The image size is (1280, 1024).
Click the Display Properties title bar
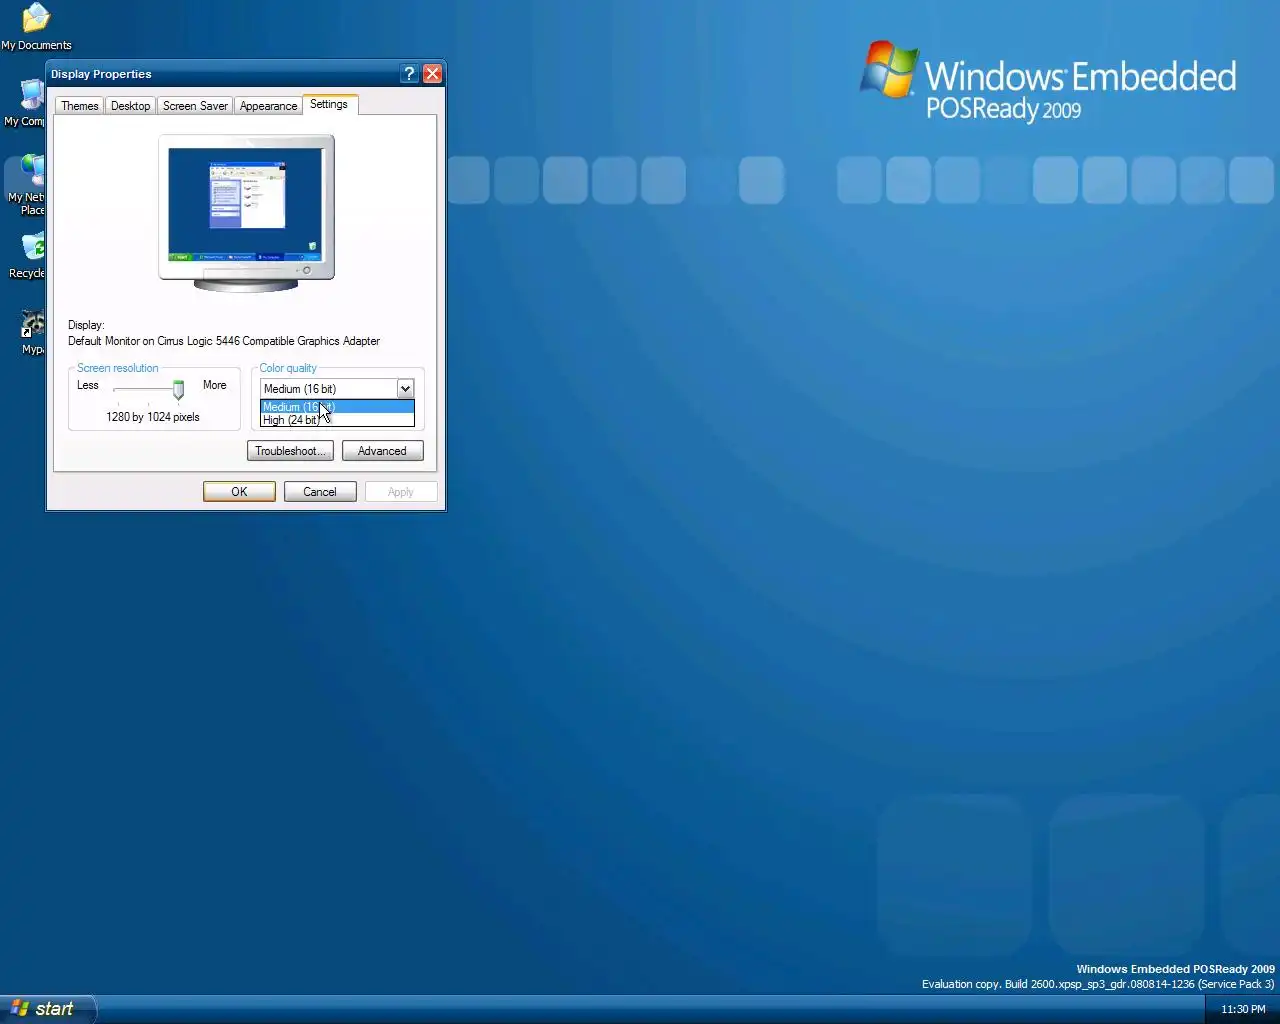coord(224,74)
